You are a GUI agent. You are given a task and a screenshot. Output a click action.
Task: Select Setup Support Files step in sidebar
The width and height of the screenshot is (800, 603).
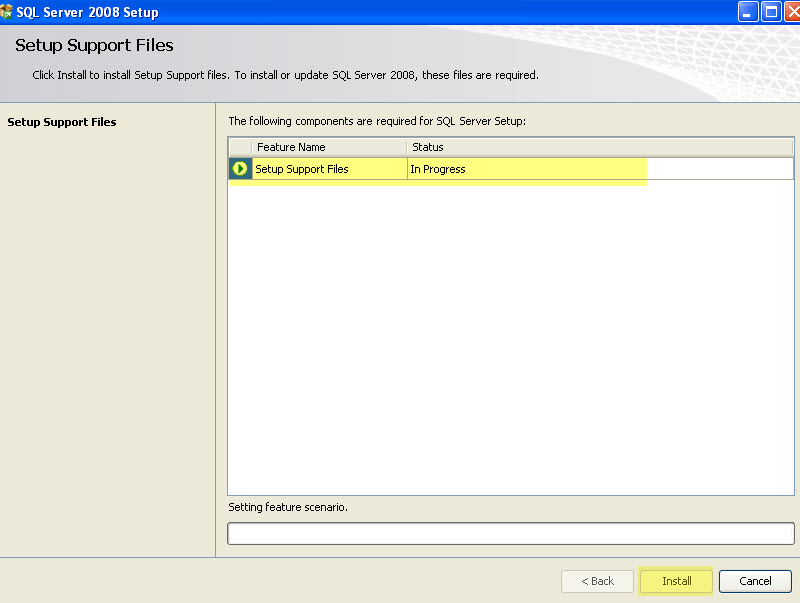62,122
